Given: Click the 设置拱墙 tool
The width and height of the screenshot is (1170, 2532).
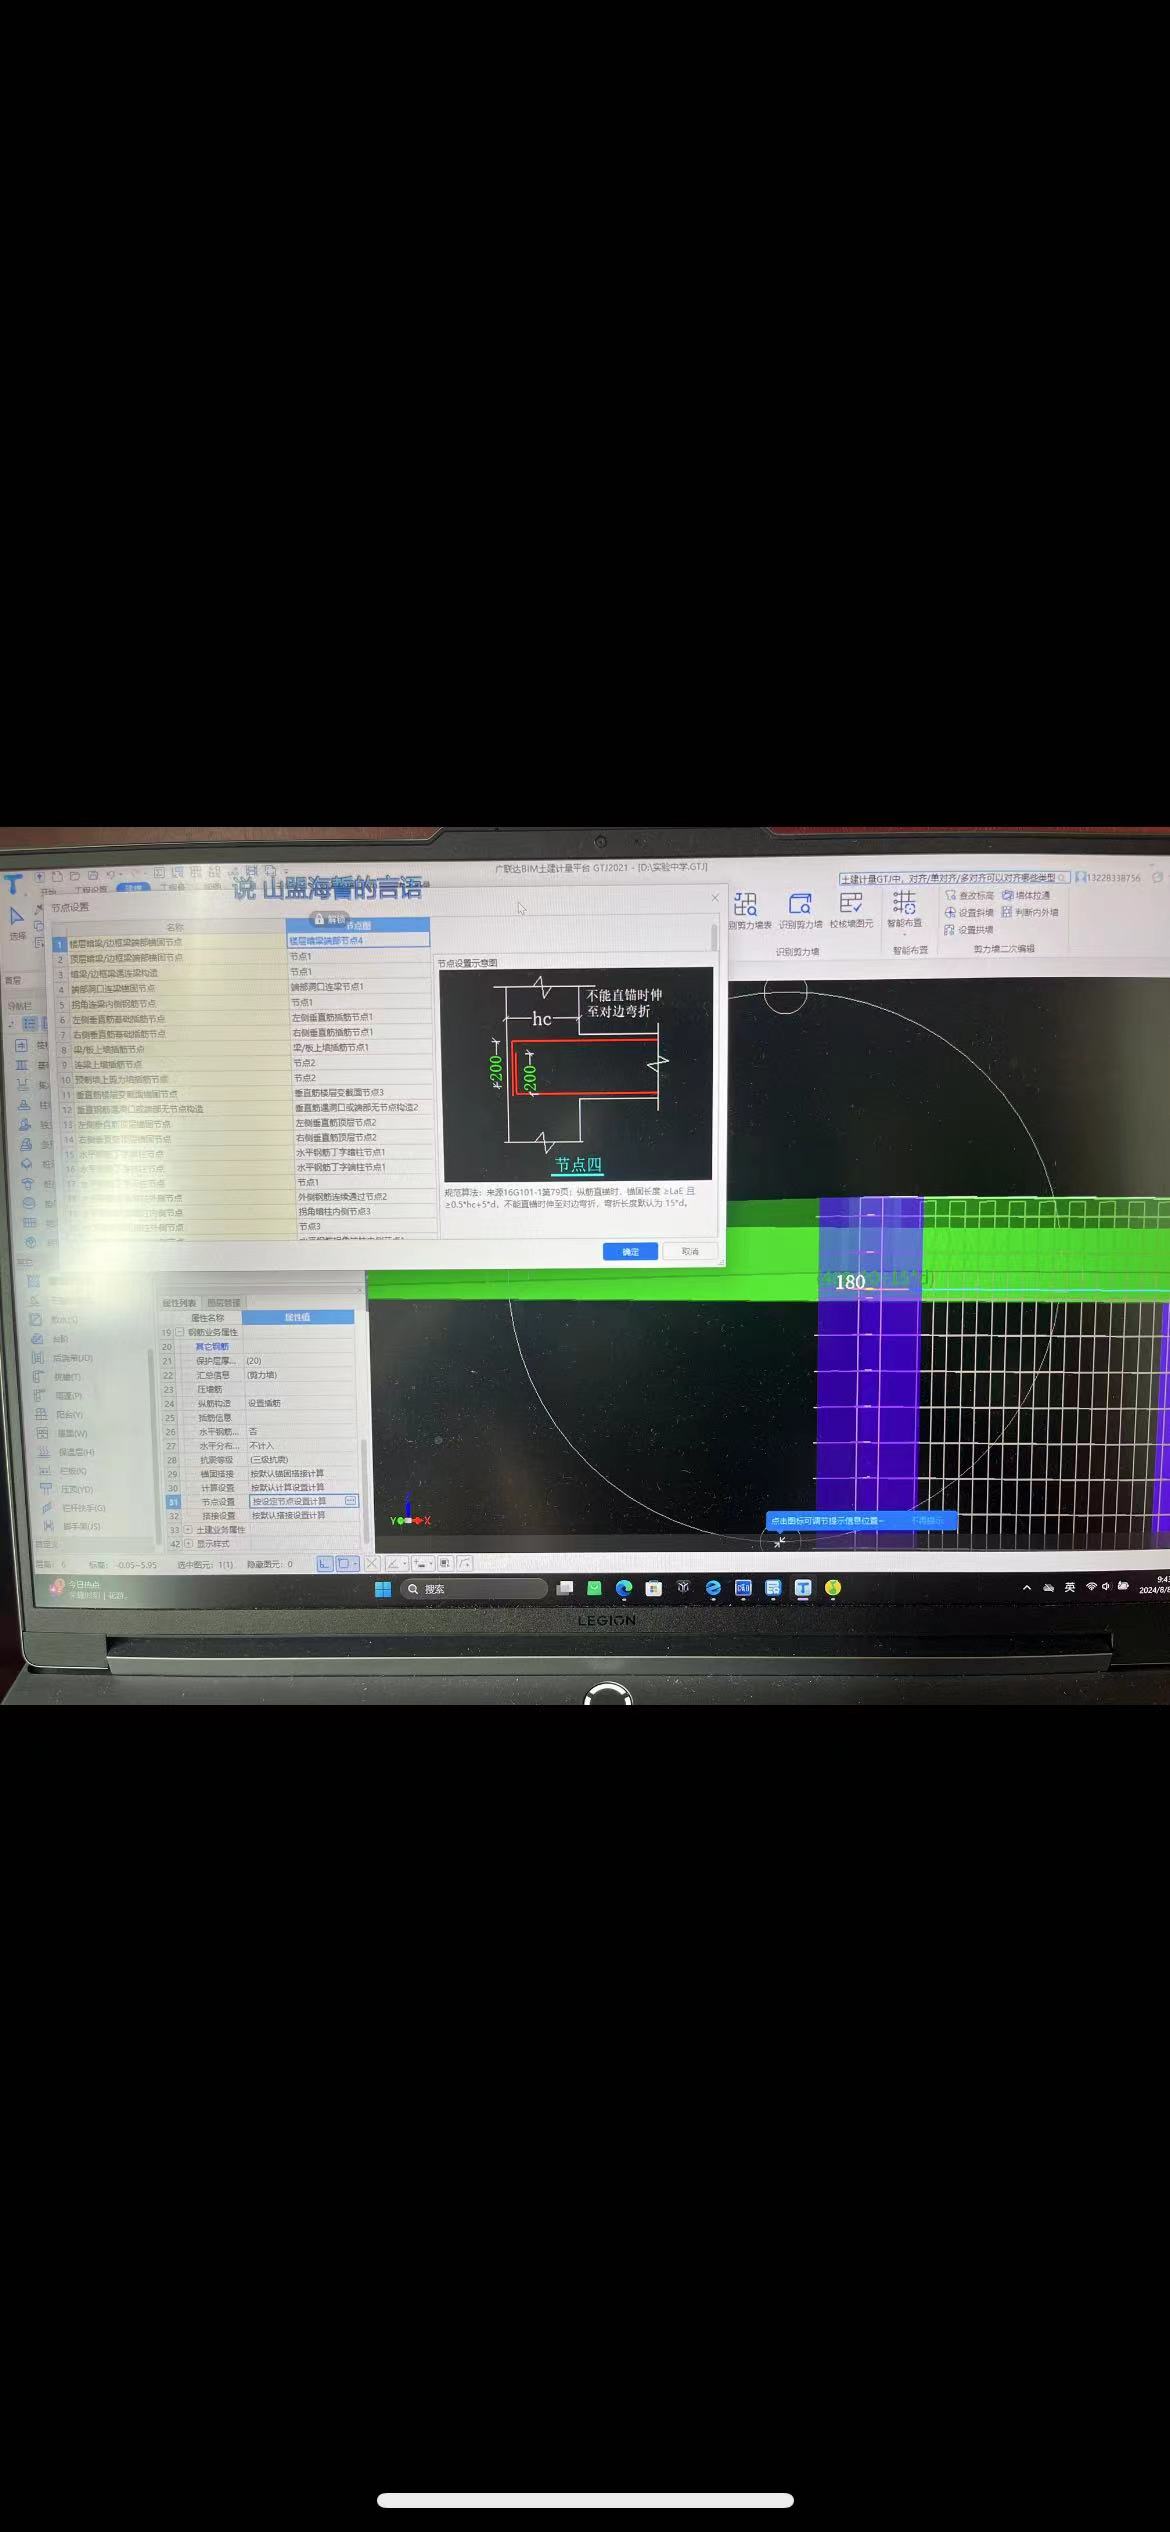Looking at the screenshot, I should click(969, 929).
